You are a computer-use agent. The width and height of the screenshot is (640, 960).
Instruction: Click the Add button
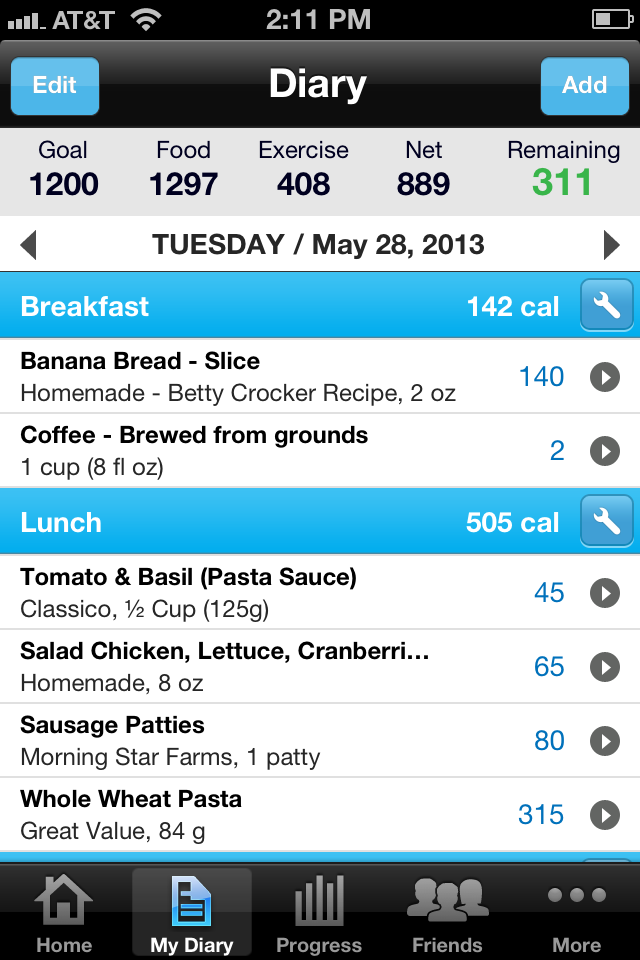585,86
